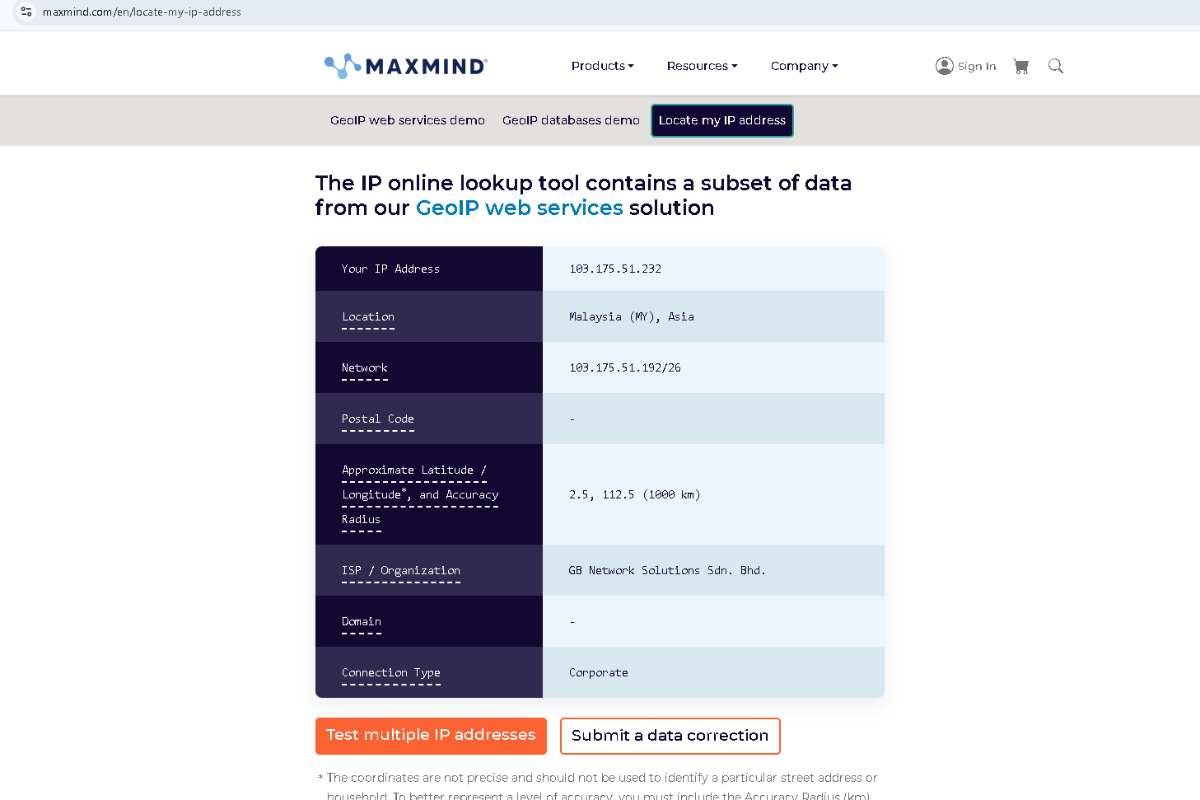The height and width of the screenshot is (800, 1200).
Task: Click the Network label tooltip
Action: [x=364, y=368]
